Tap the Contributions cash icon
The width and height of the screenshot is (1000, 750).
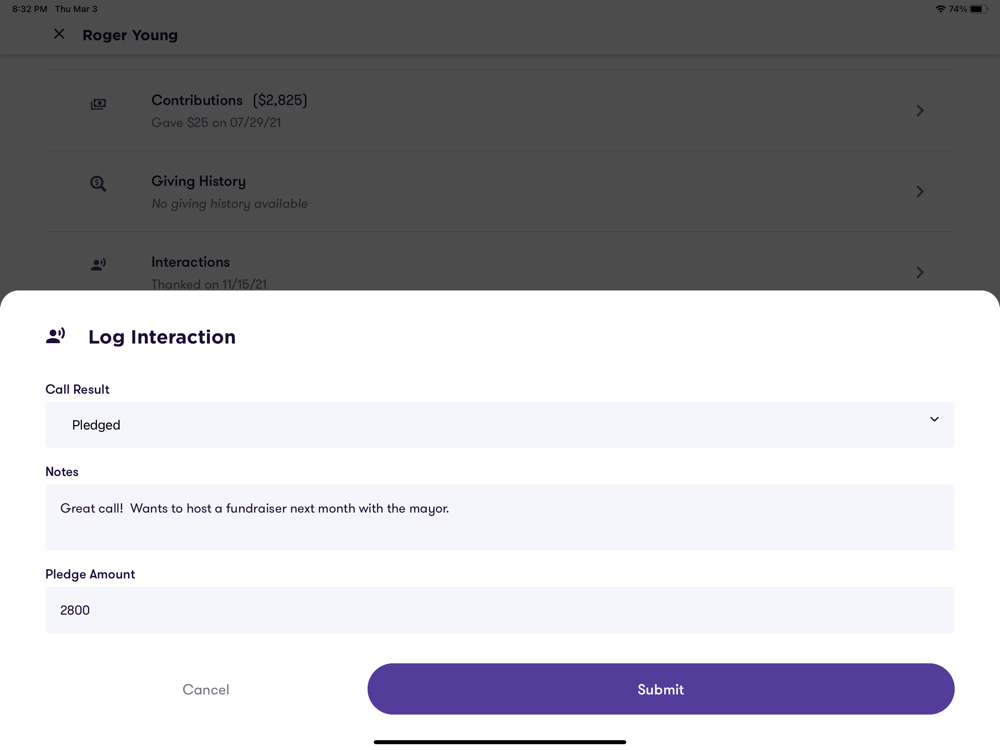[x=98, y=104]
